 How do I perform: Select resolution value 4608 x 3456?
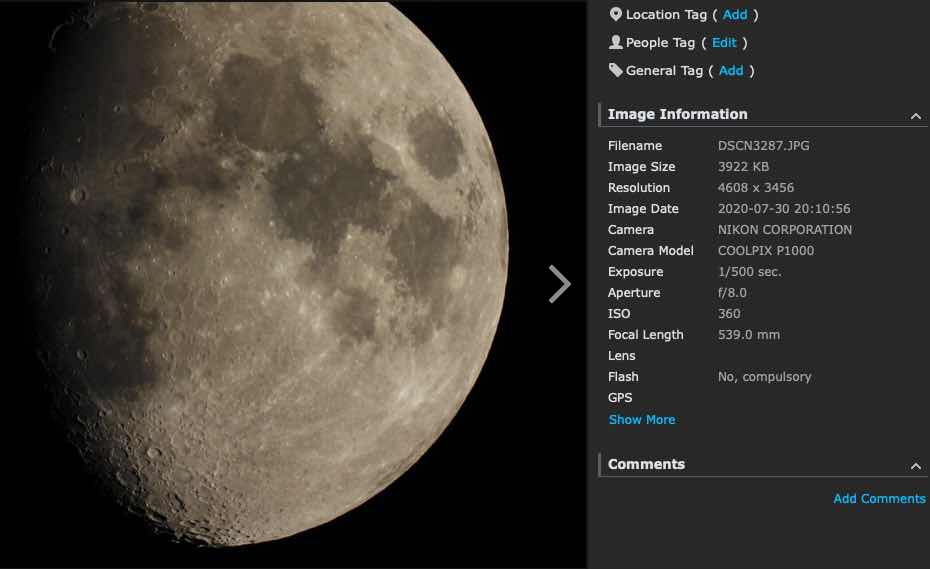click(x=756, y=187)
